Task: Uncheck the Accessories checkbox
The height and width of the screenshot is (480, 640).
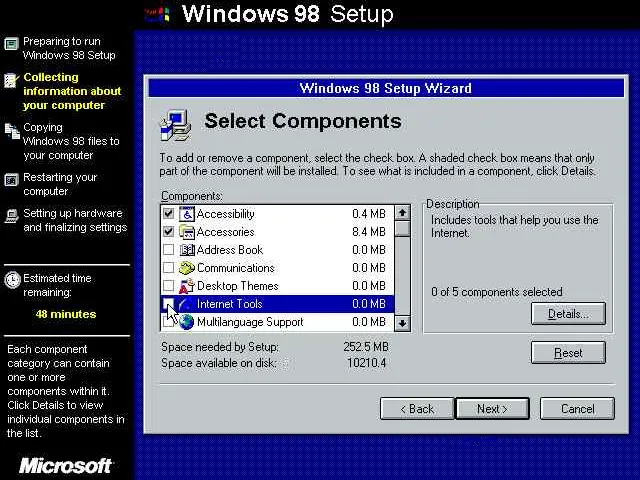Action: 169,231
